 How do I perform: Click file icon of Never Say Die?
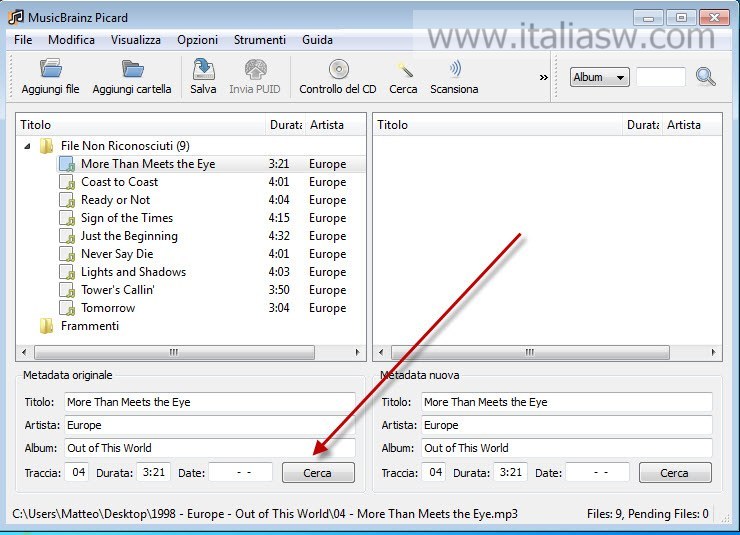click(67, 254)
